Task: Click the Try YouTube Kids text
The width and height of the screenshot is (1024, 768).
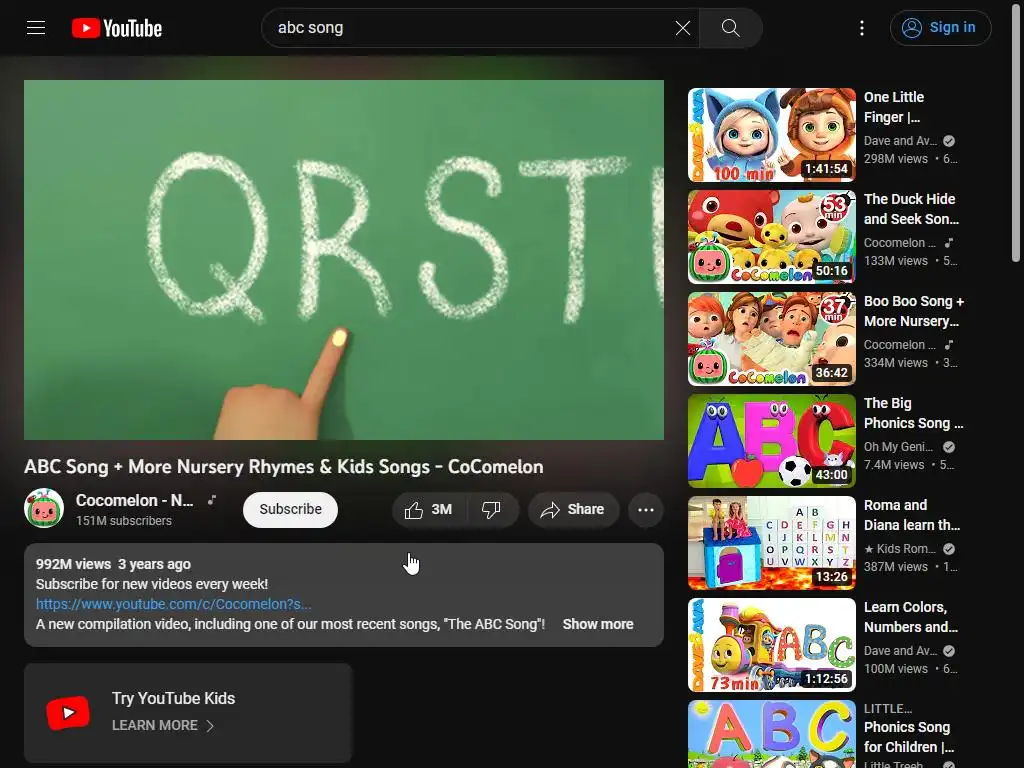Action: (173, 698)
